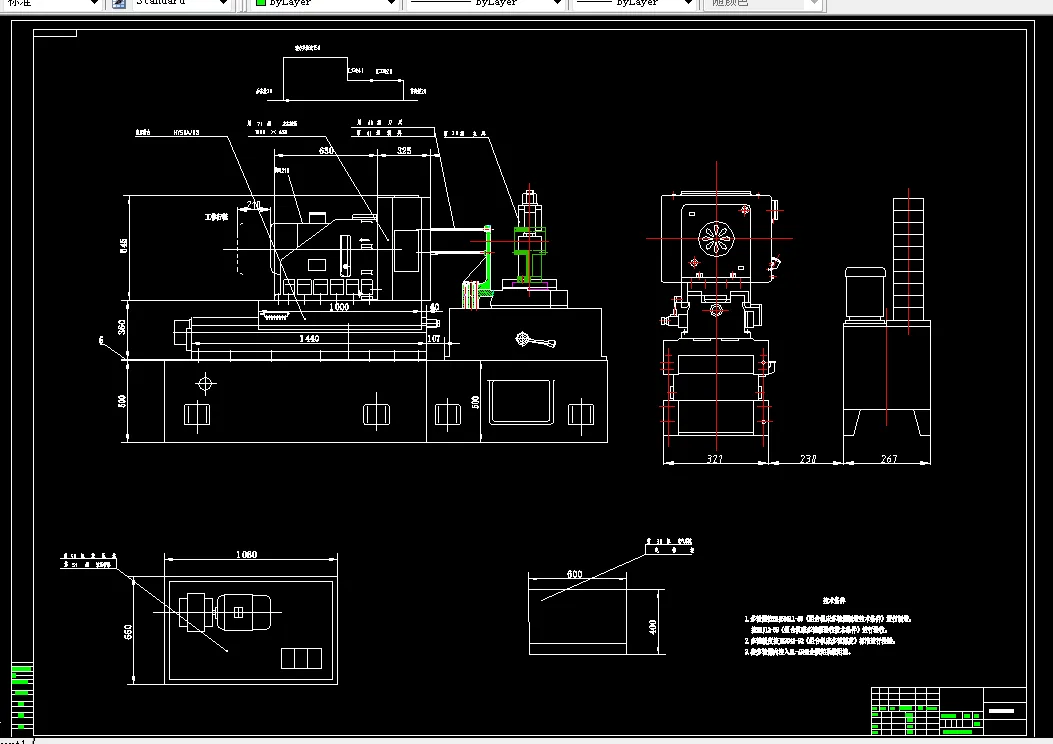Select the rounded window rectangle in right base

click(521, 402)
